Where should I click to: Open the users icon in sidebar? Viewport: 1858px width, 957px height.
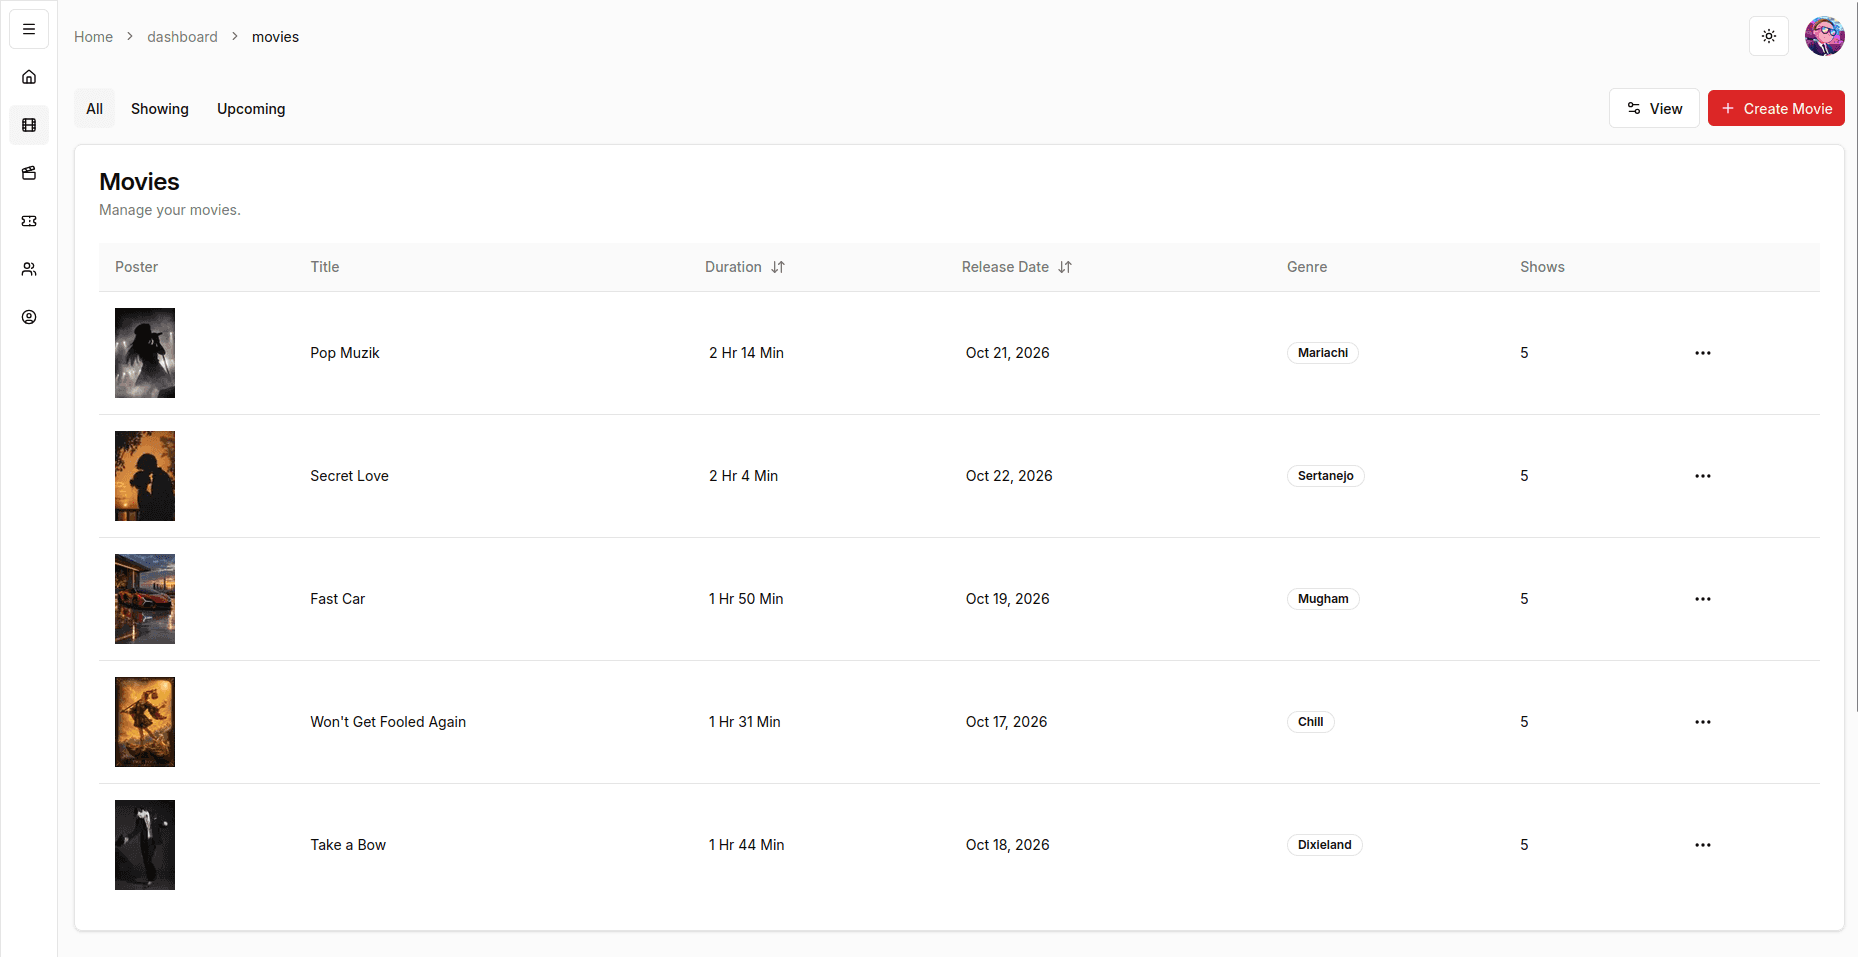pyautogui.click(x=29, y=269)
